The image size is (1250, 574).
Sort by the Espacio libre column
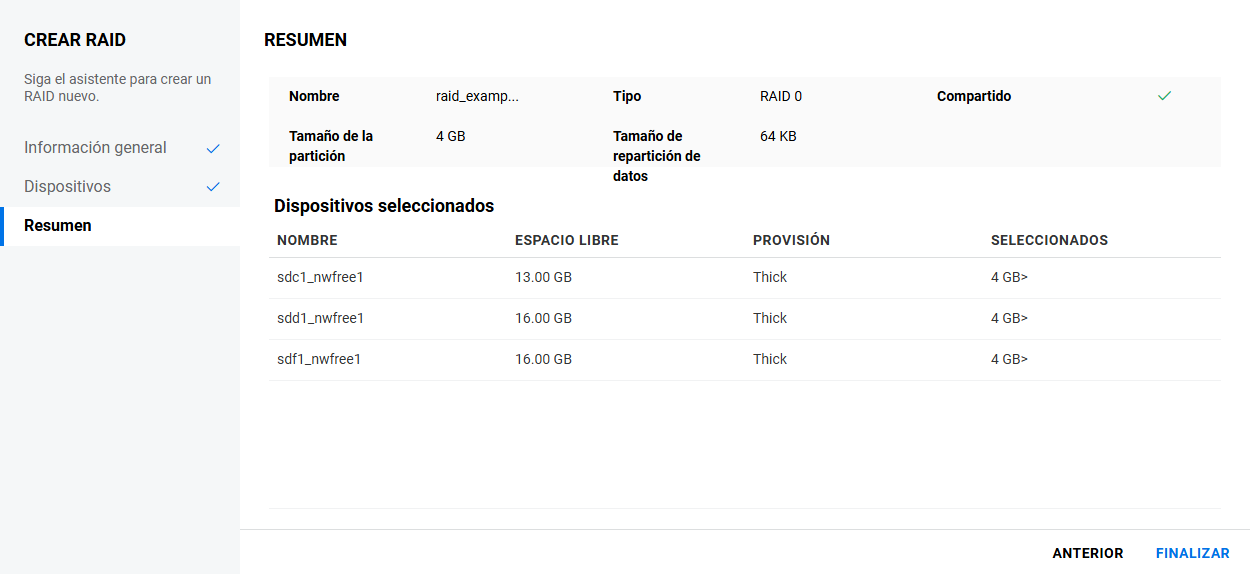click(x=566, y=241)
